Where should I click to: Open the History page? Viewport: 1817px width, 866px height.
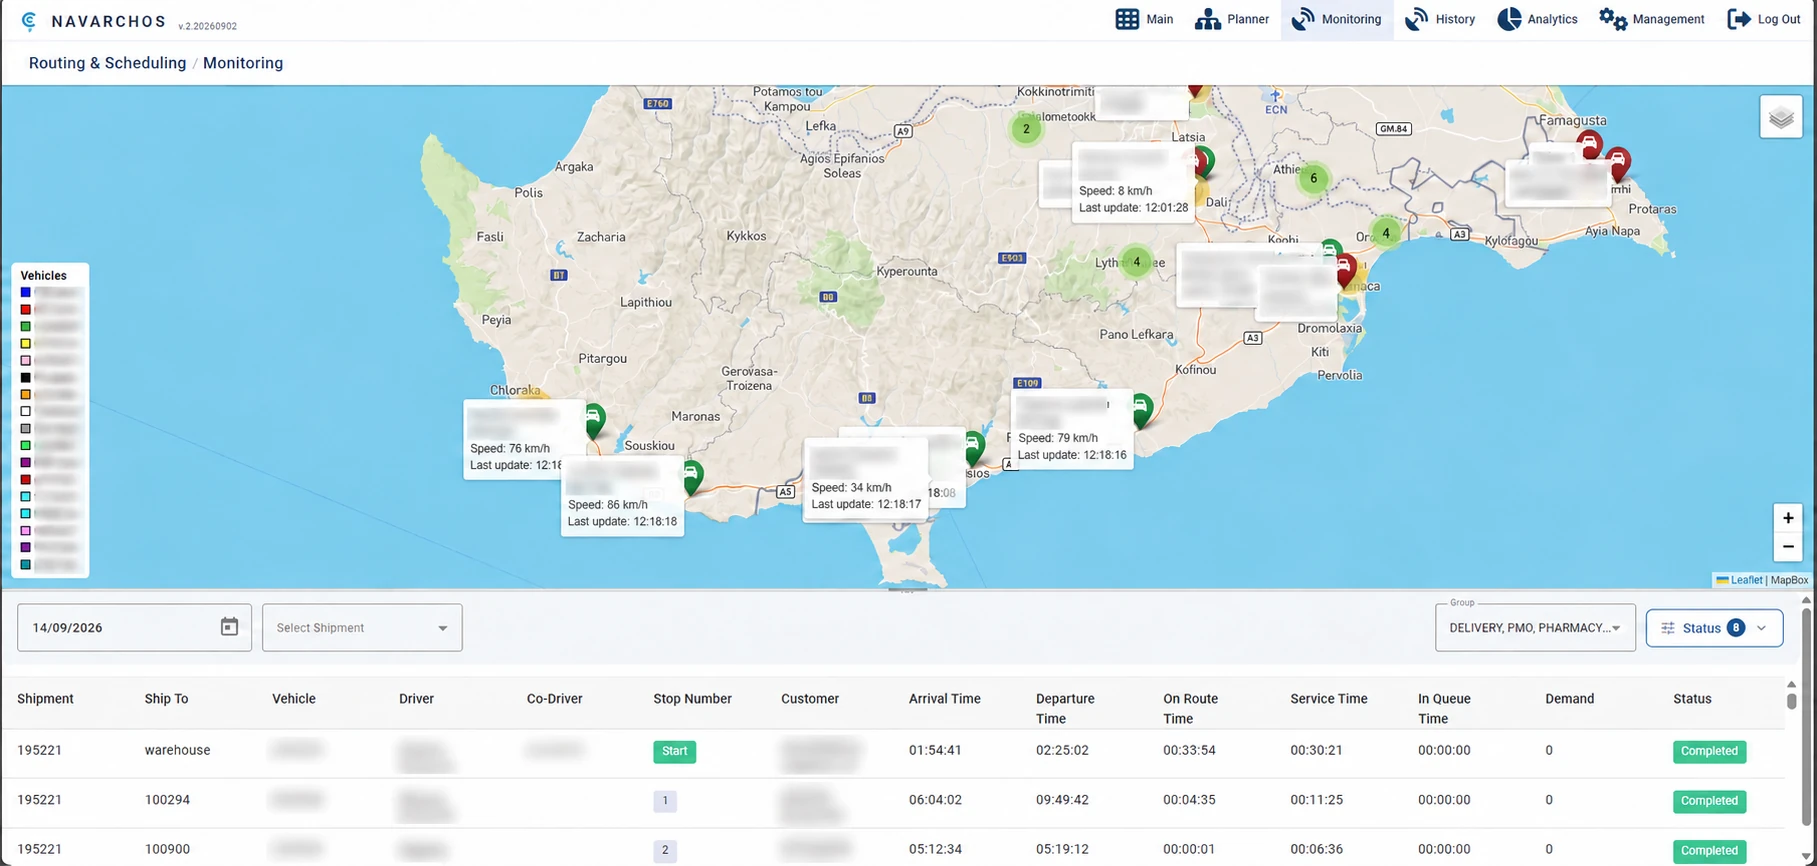(x=1440, y=19)
